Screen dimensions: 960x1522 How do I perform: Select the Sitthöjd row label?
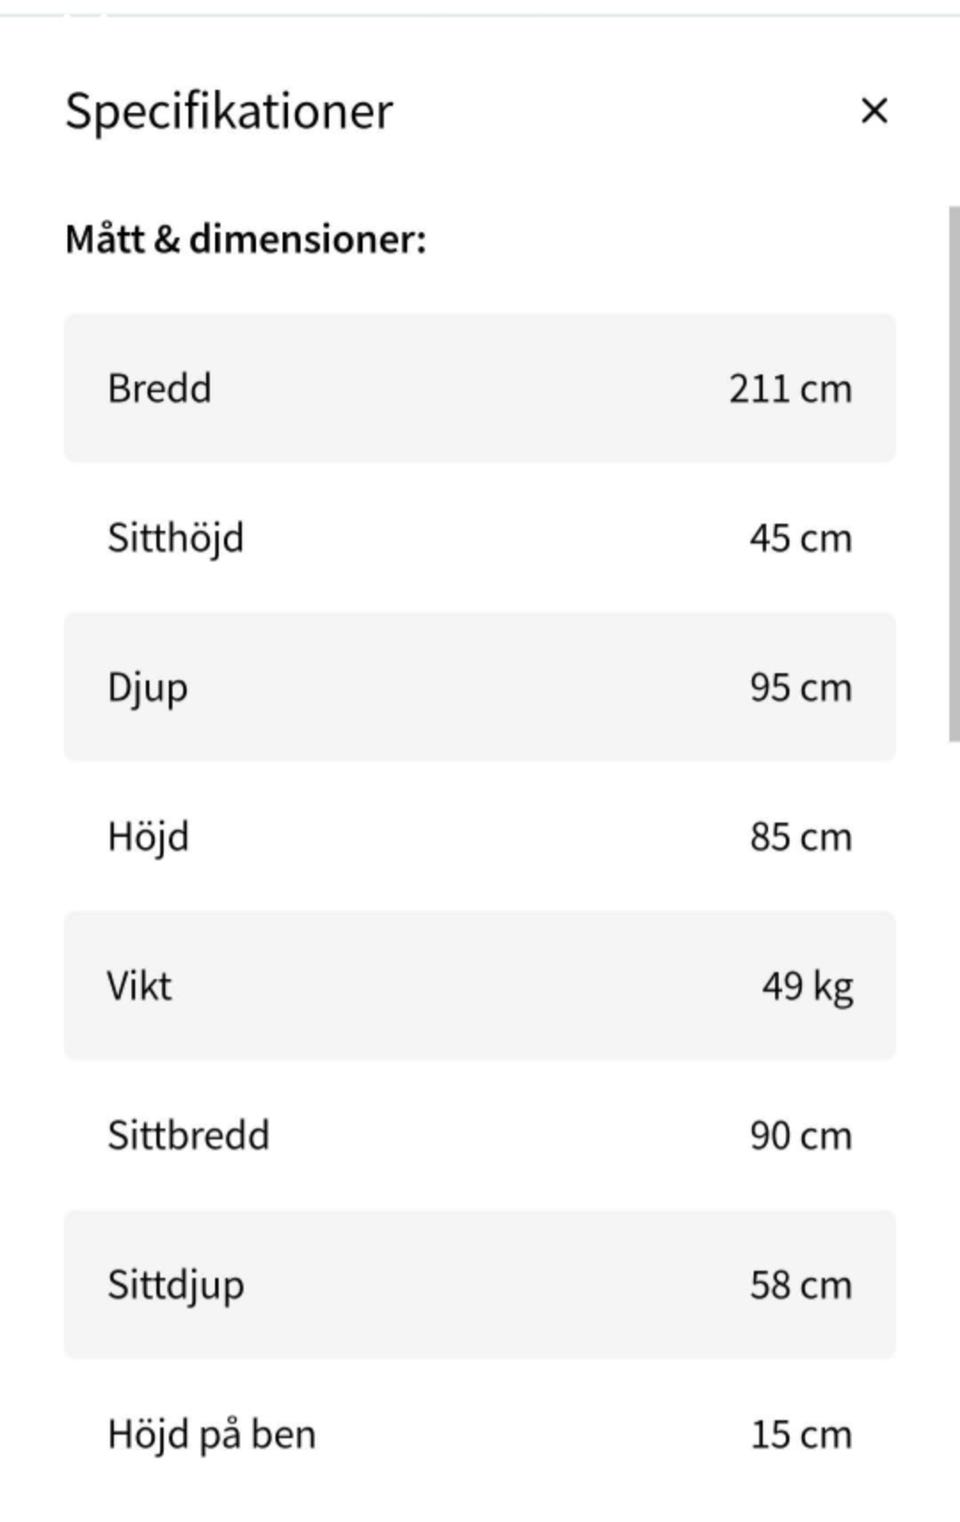(x=176, y=538)
